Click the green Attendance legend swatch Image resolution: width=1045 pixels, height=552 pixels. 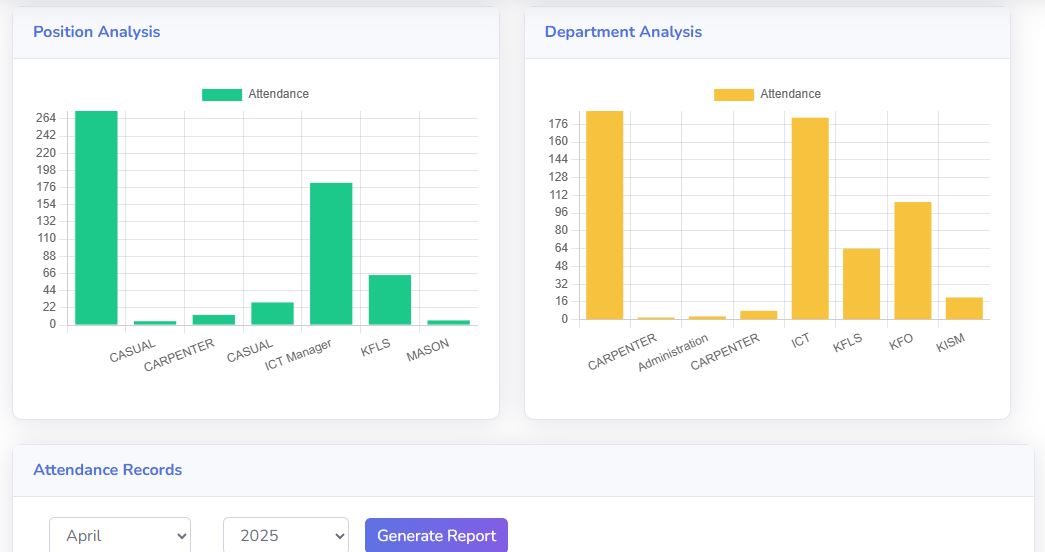(221, 94)
